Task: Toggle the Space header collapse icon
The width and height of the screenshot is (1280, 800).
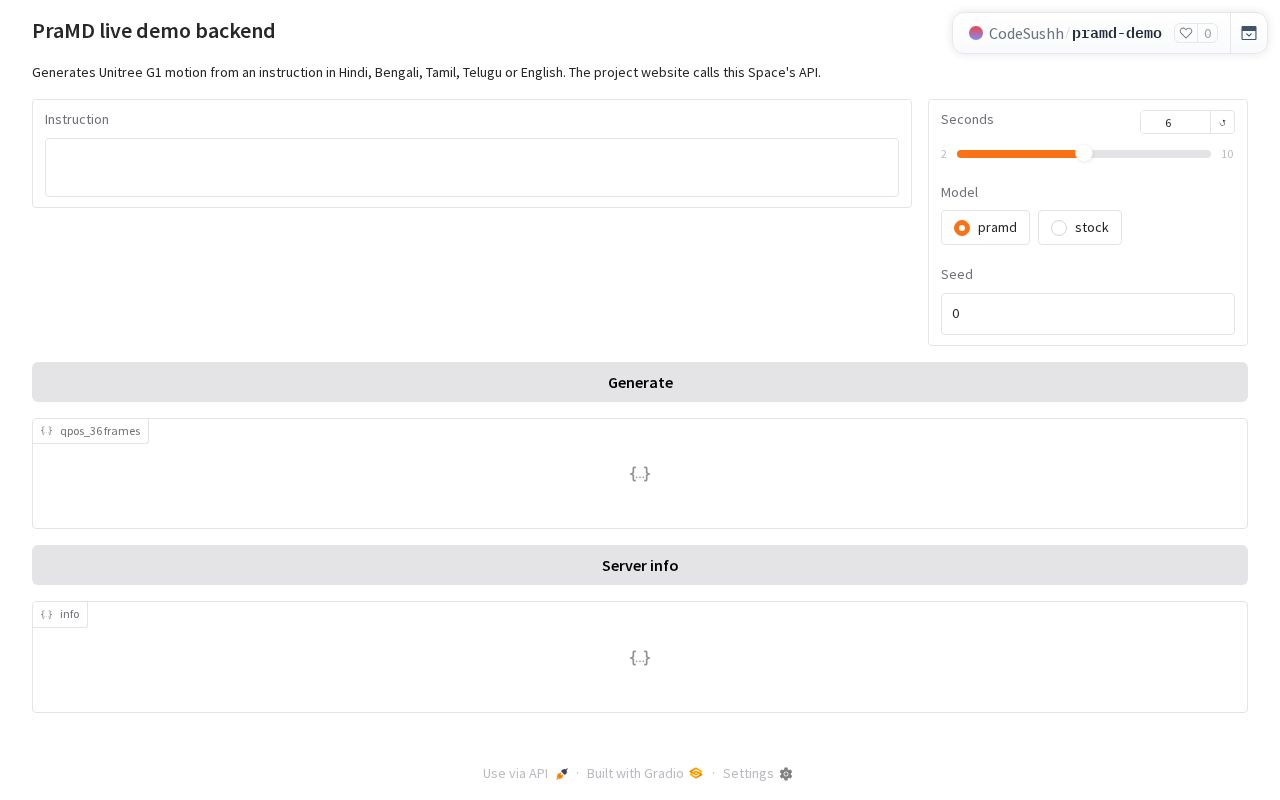Action: [1249, 33]
